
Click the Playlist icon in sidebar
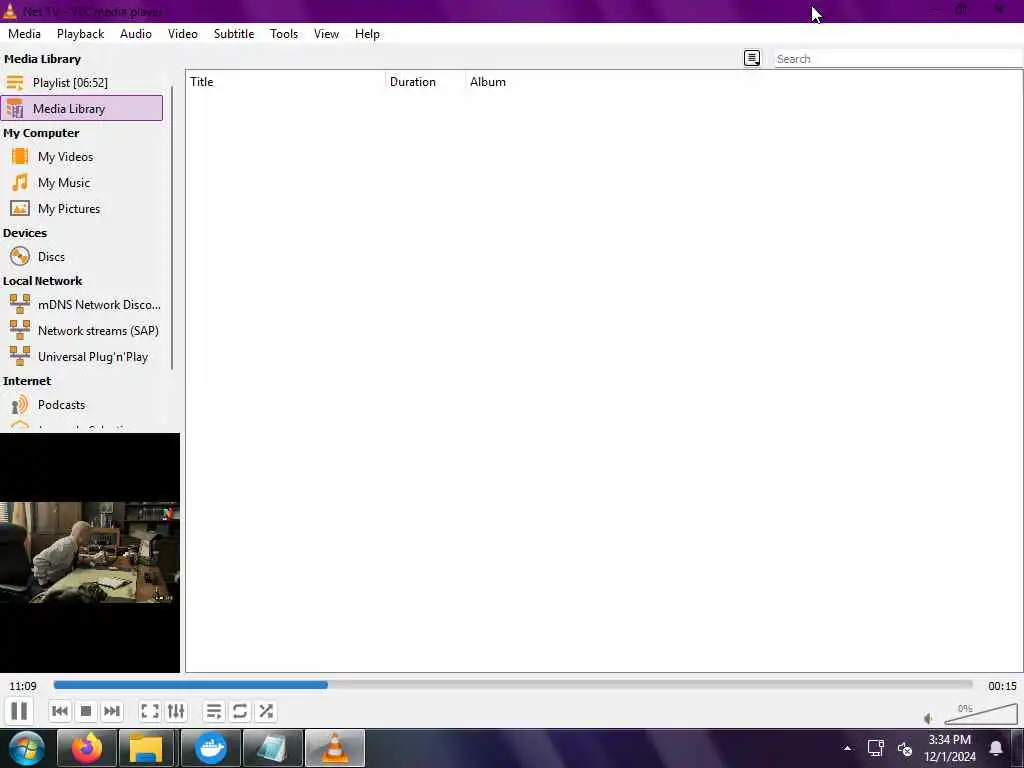coord(14,82)
